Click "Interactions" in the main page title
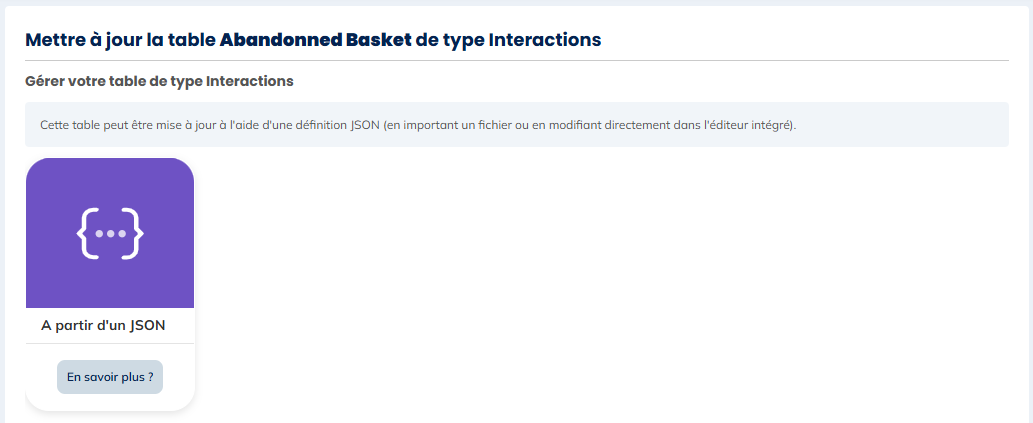 (544, 40)
